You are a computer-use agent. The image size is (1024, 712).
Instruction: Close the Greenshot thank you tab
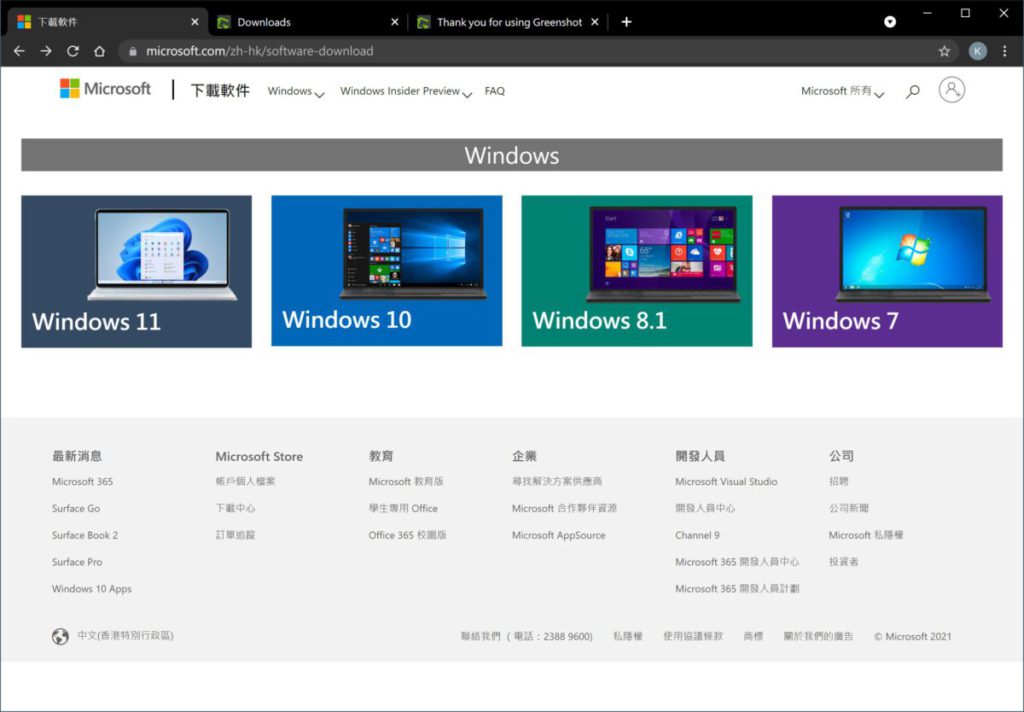coord(594,22)
